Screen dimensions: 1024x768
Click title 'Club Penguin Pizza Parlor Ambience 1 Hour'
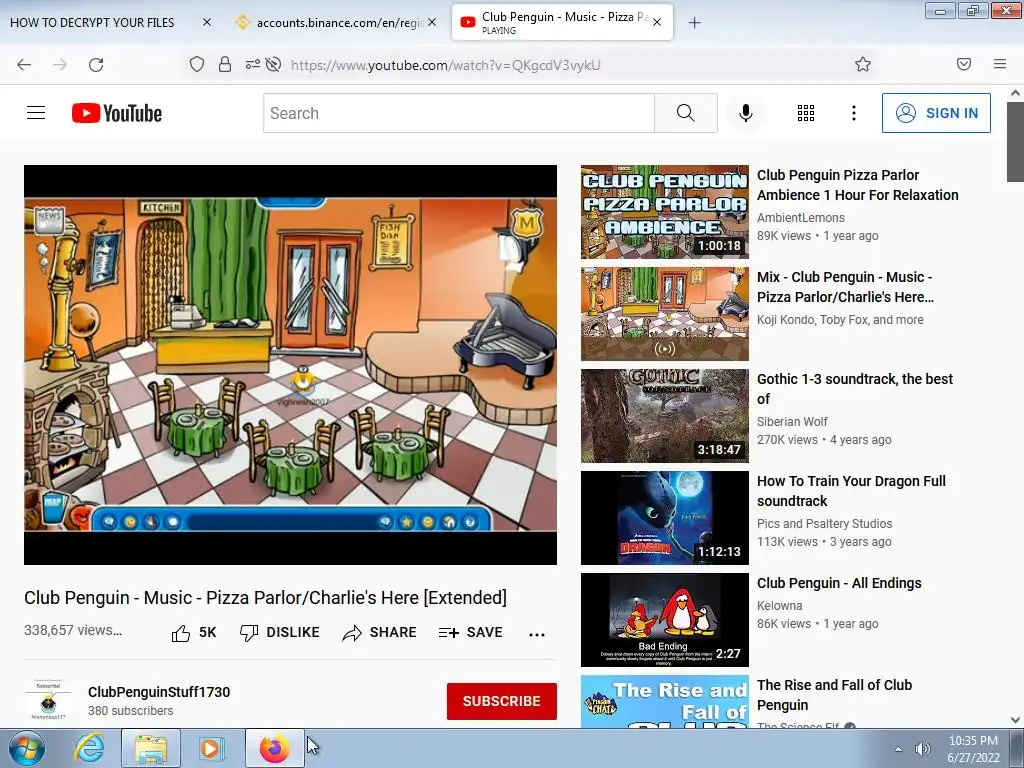[x=857, y=185]
